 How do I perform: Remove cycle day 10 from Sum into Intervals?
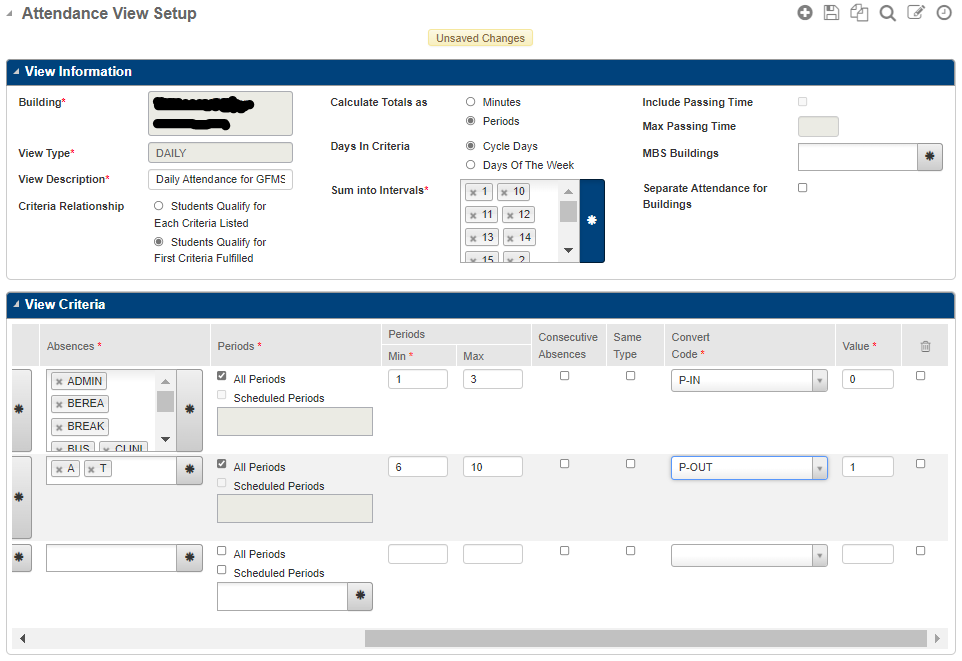click(504, 191)
